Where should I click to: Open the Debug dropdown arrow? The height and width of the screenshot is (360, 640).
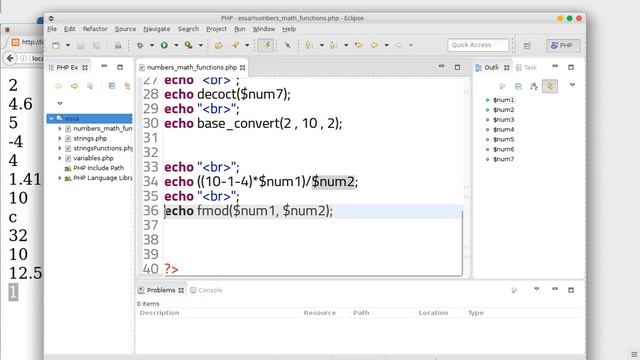[152, 45]
